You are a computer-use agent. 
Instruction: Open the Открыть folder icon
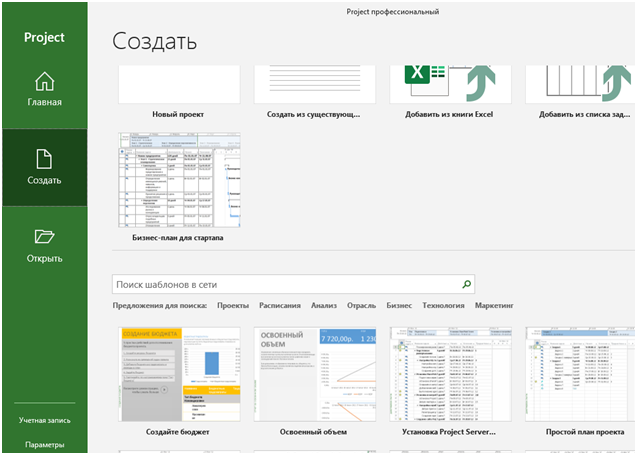tap(44, 236)
